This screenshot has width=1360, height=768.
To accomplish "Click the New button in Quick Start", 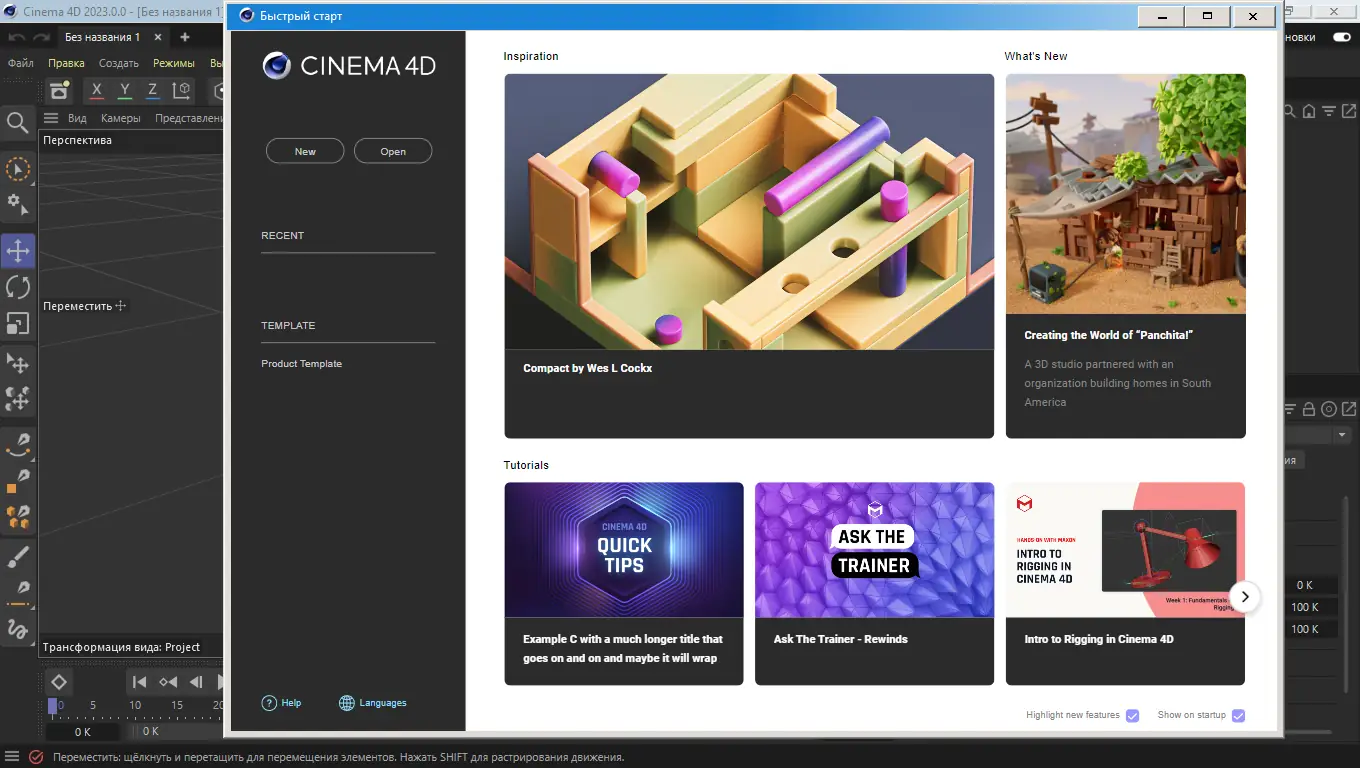I will (304, 151).
